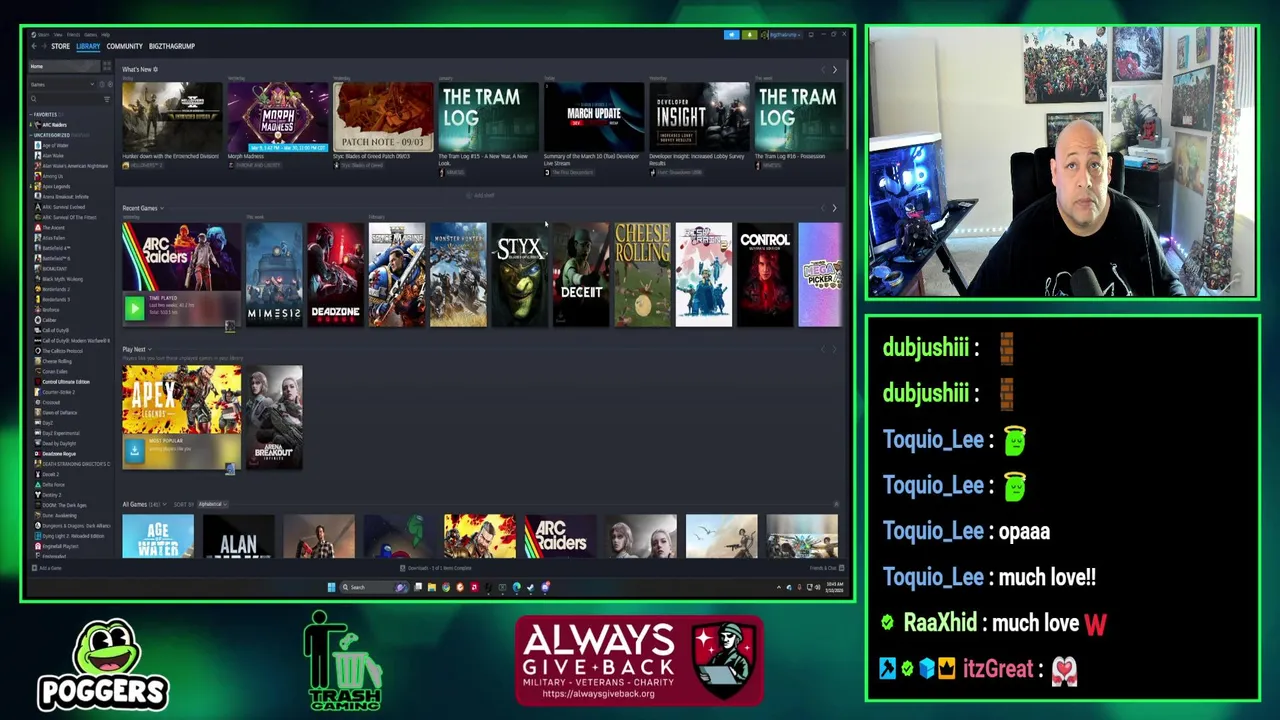Viewport: 1280px width, 720px height.
Task: Click the Steam back navigation arrow
Action: 34,46
